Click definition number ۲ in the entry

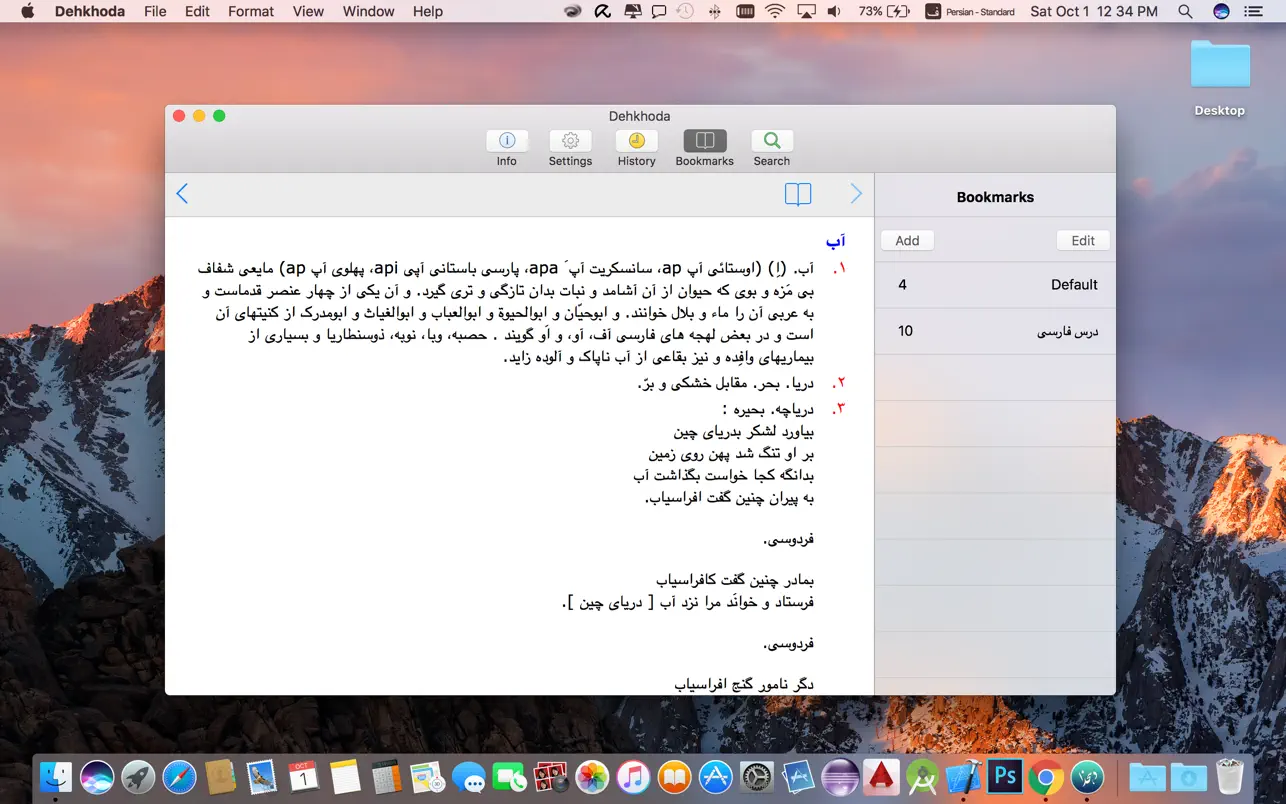pos(838,382)
